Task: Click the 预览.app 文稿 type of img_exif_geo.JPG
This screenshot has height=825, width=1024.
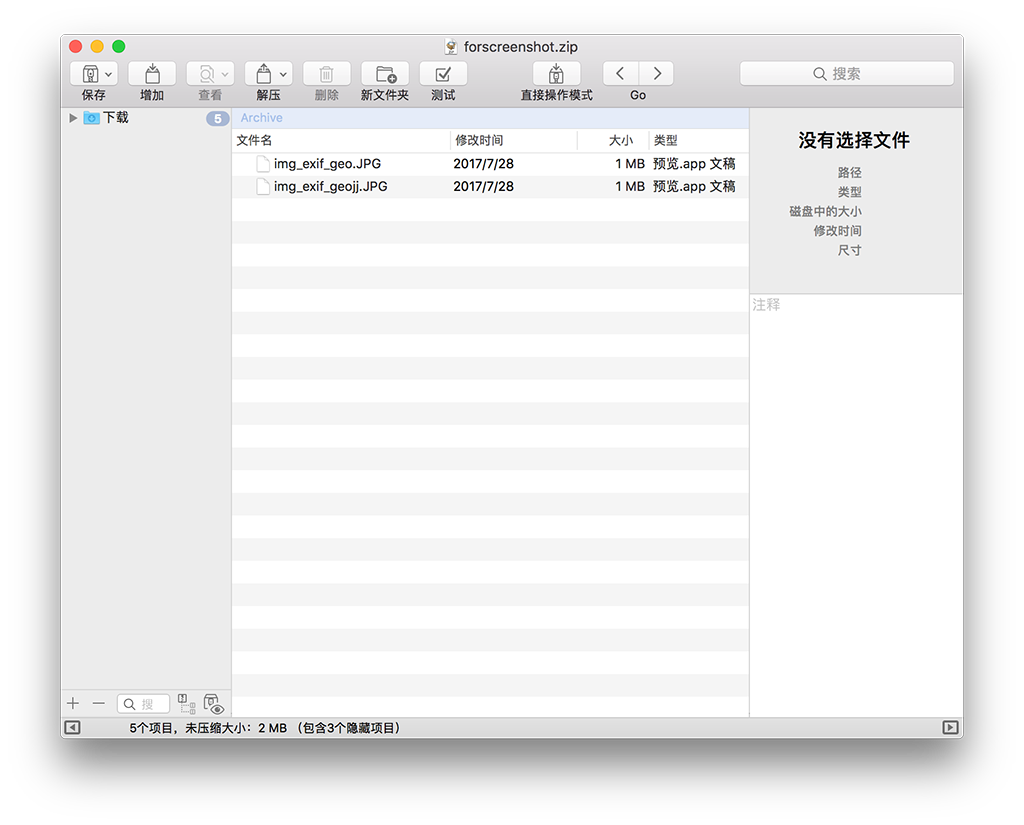Action: pos(694,164)
